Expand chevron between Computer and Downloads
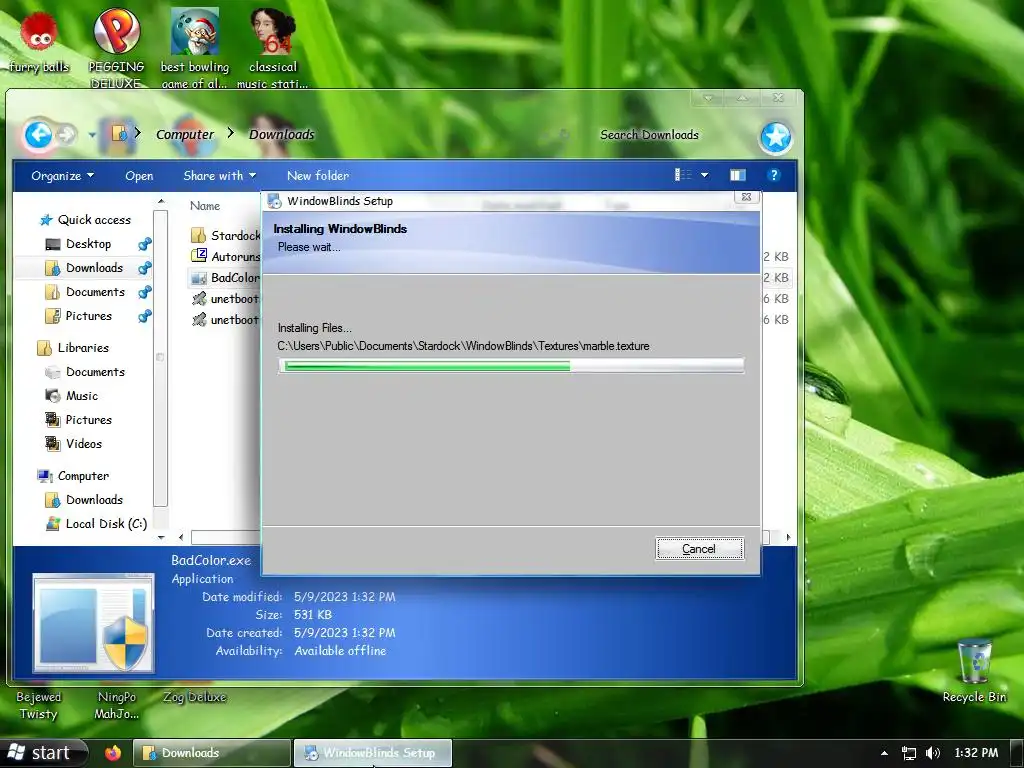The image size is (1024, 768). 231,133
